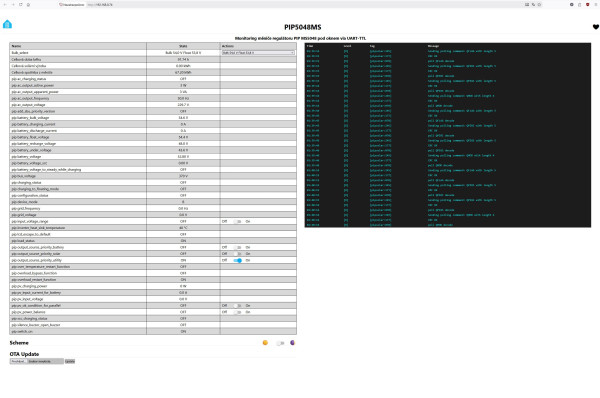This screenshot has height=398, width=600.
Task: Toggle the pip-output_source_priority_solar switch
Action: (x=237, y=254)
